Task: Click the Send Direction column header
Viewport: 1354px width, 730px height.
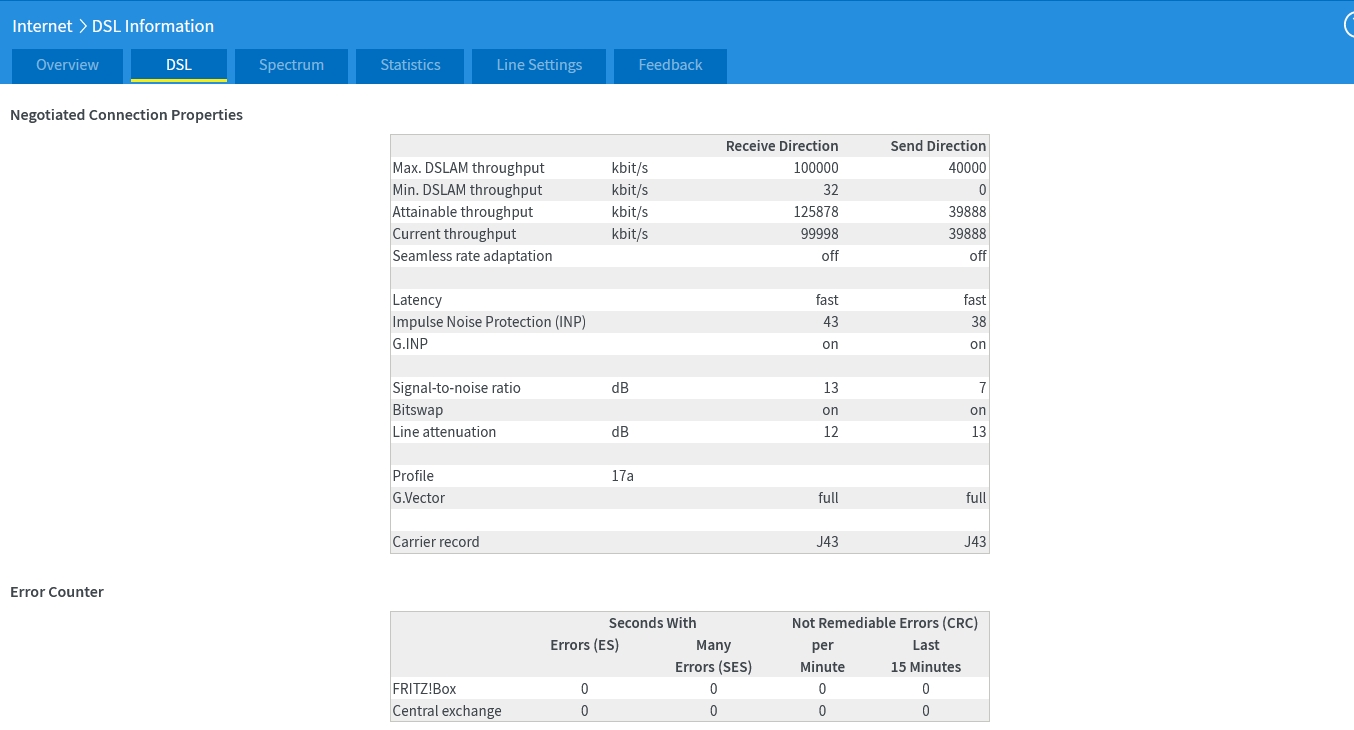Action: (938, 146)
